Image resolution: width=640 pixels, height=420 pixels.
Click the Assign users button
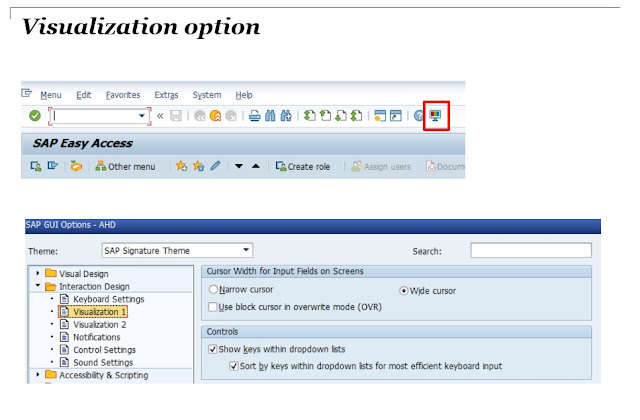(381, 167)
